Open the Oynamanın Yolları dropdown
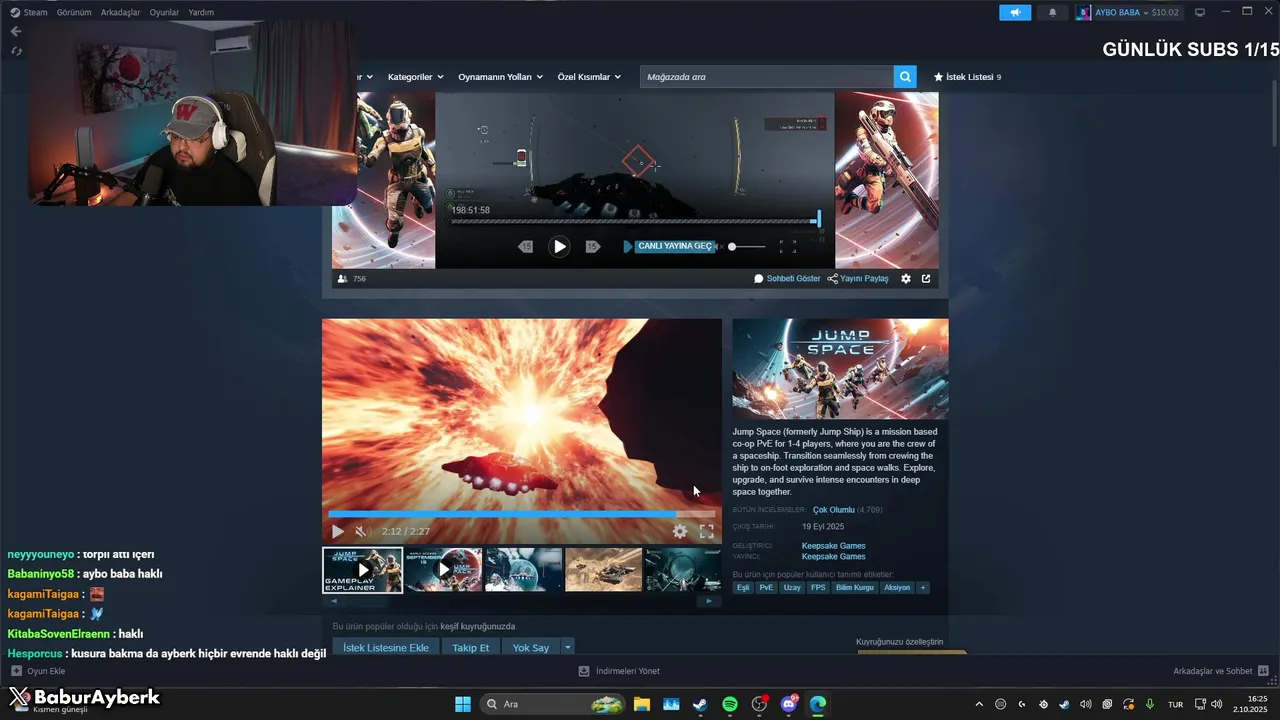Image resolution: width=1280 pixels, height=720 pixels. tap(500, 77)
